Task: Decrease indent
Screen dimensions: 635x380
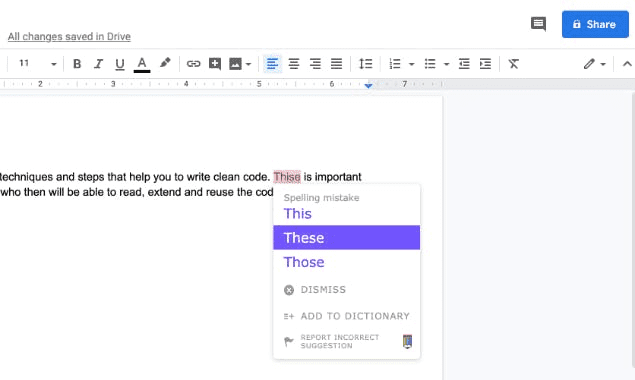Action: click(x=464, y=64)
